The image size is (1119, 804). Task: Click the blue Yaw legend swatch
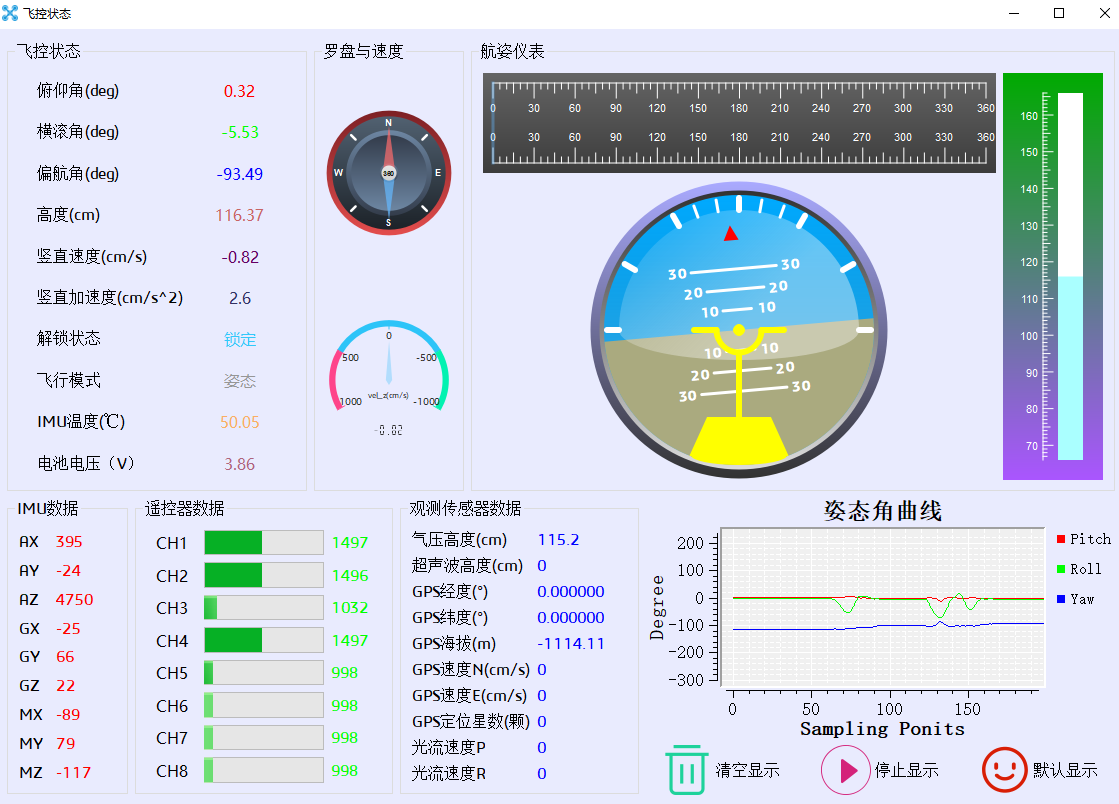pyautogui.click(x=1060, y=599)
